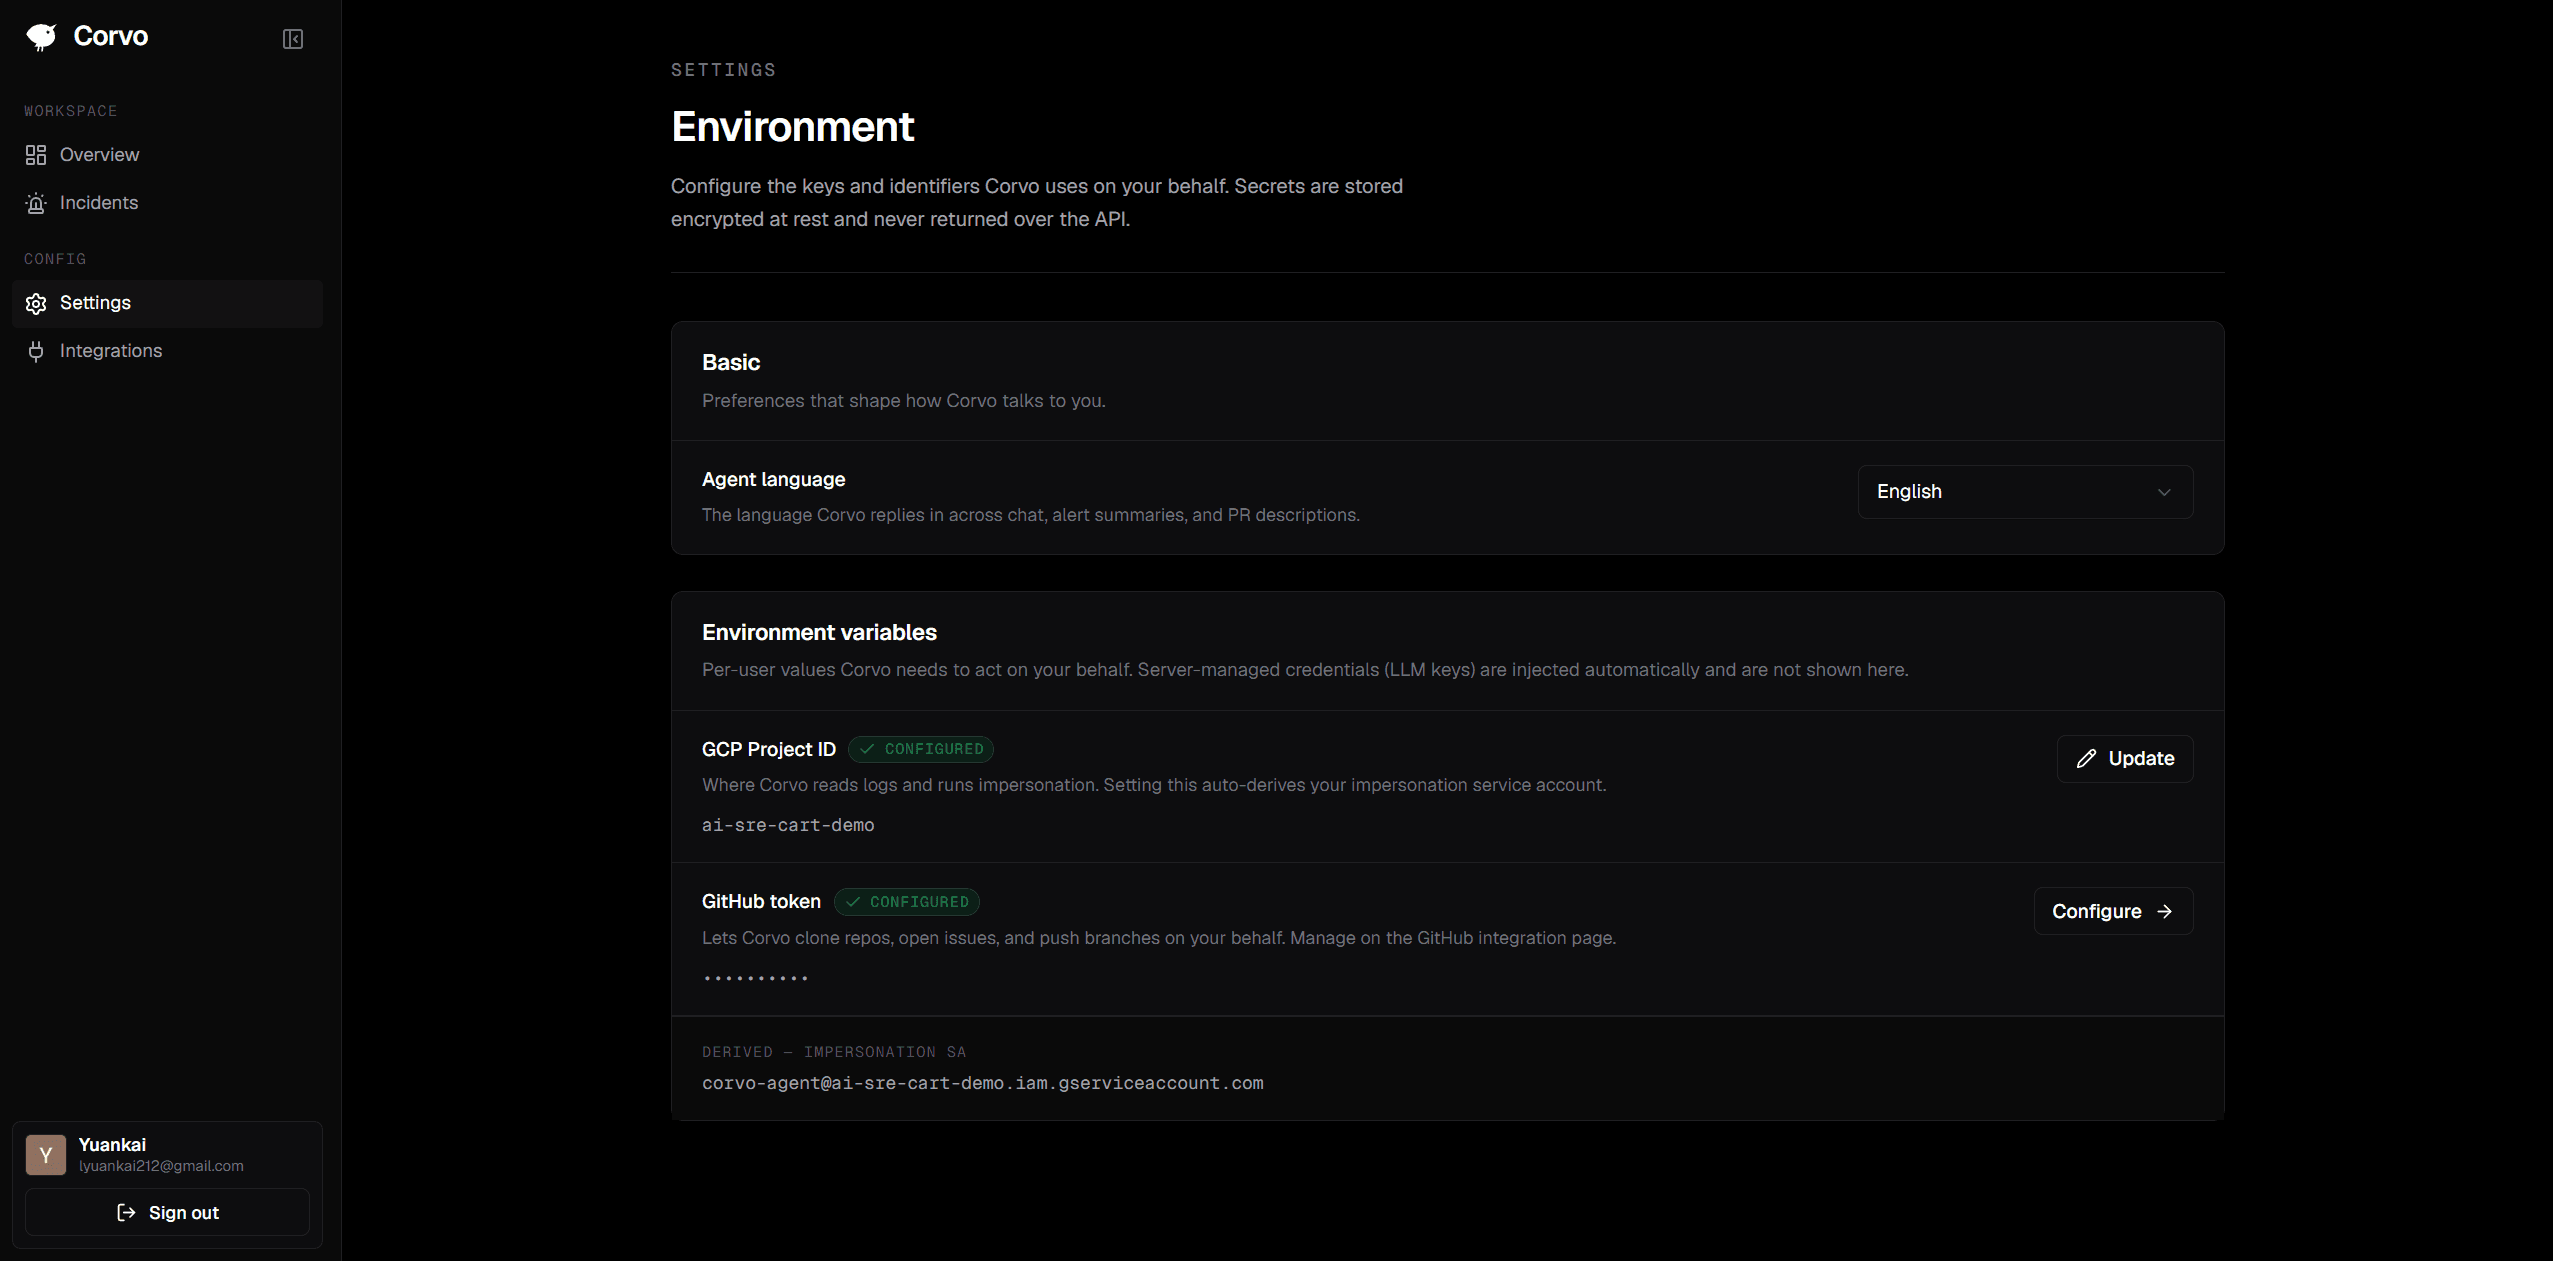Click the Corvo brand name

tap(111, 36)
